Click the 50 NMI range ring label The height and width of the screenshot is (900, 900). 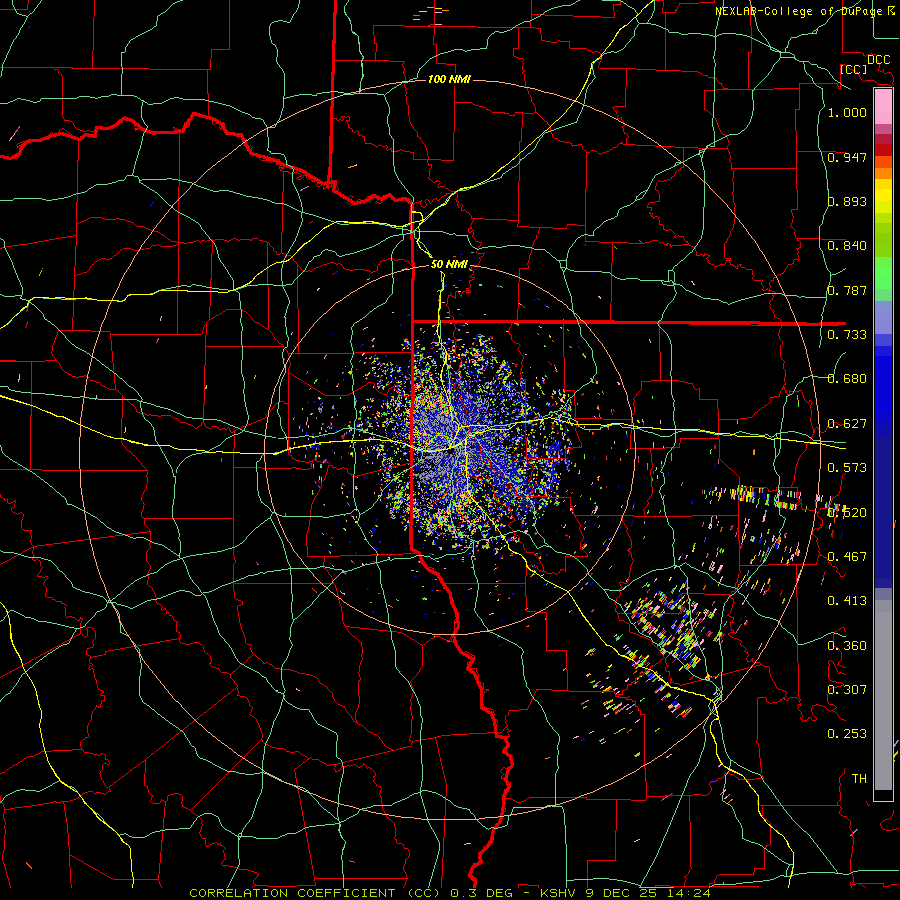[x=449, y=265]
